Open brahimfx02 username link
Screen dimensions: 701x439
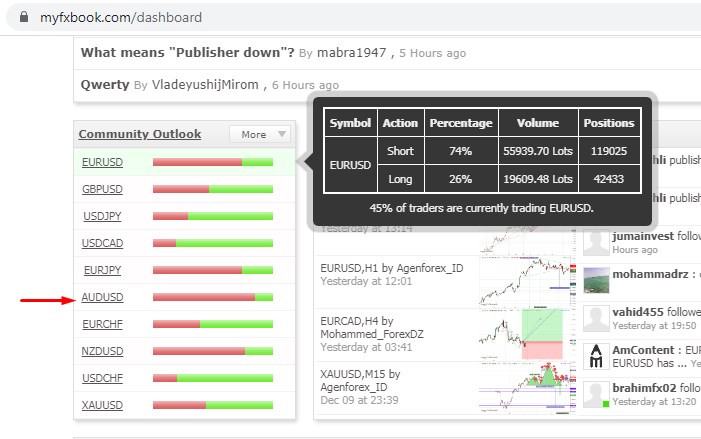pyautogui.click(x=644, y=388)
